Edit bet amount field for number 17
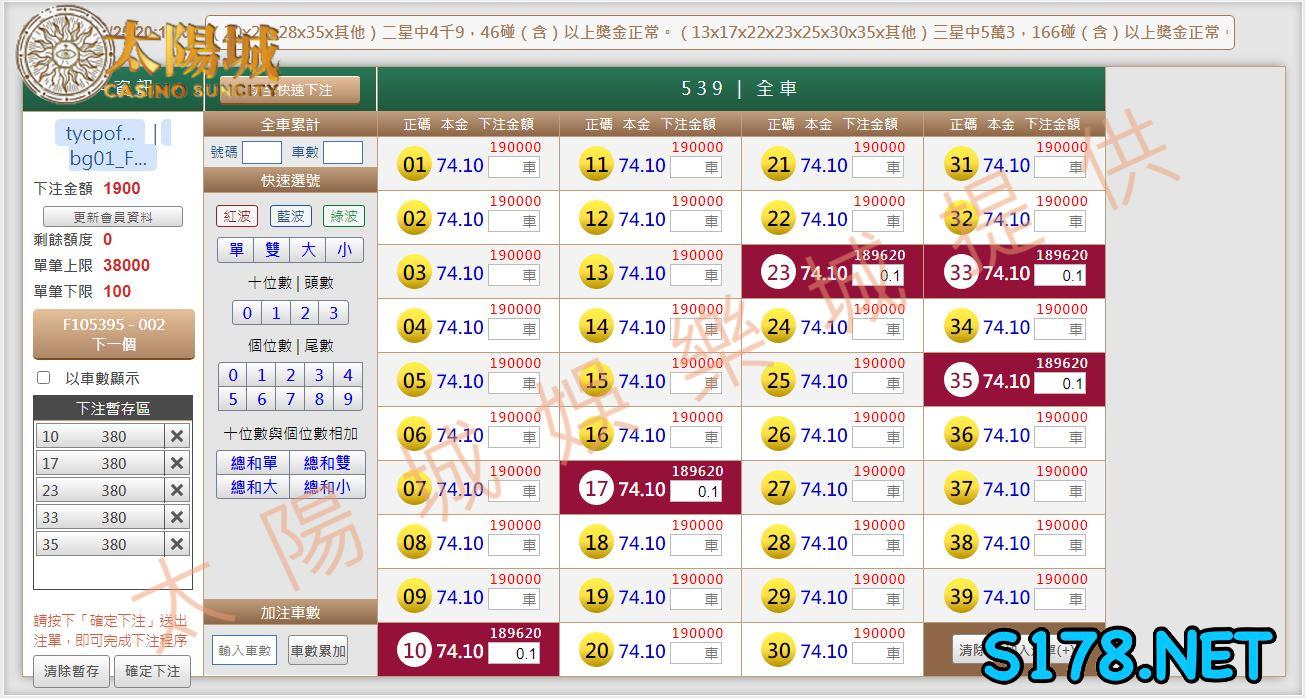The height and width of the screenshot is (698, 1305). pos(696,492)
